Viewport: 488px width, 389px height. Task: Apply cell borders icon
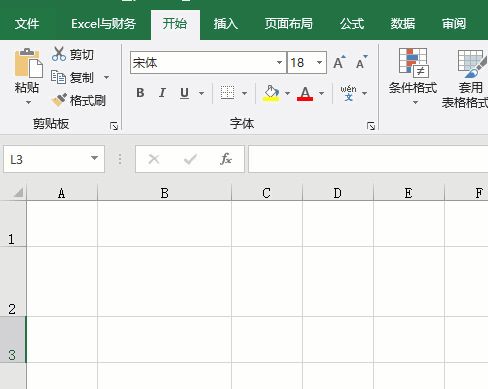click(x=227, y=93)
